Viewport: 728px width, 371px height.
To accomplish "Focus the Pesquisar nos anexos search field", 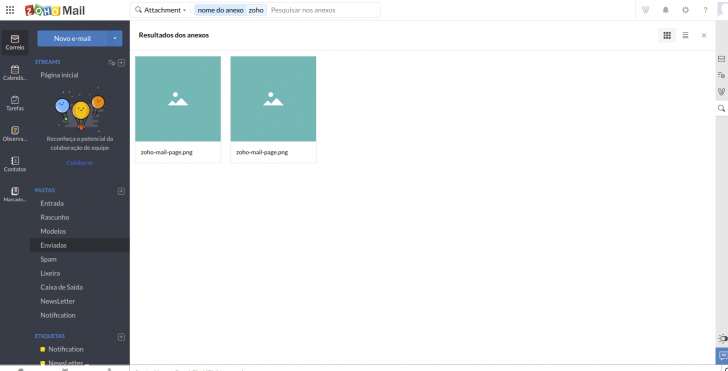I will [x=323, y=10].
